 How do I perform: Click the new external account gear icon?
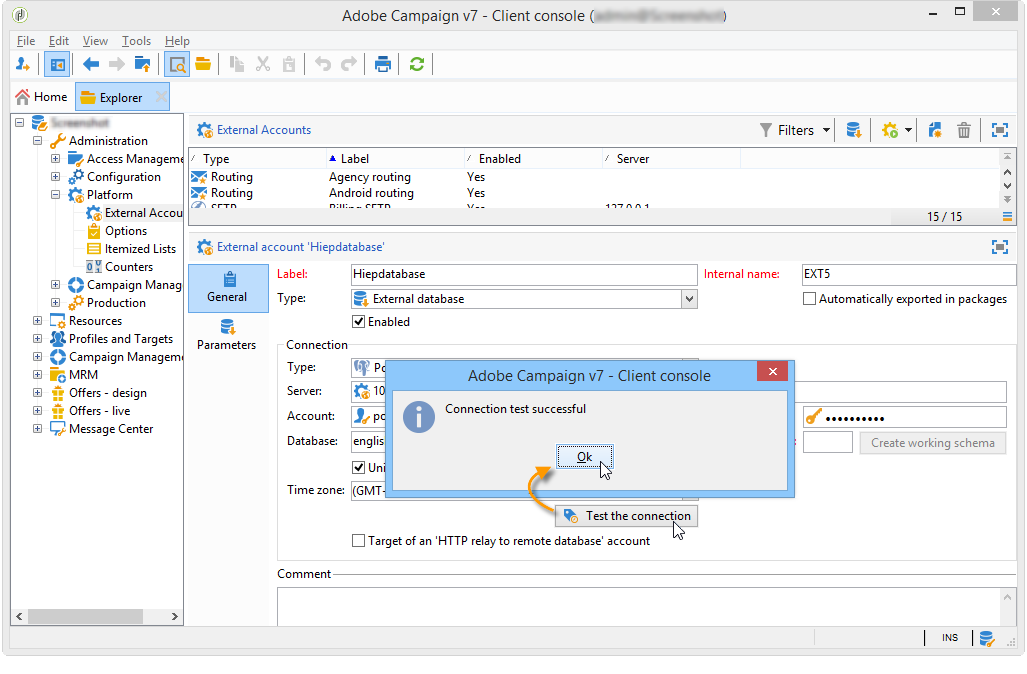(x=889, y=130)
